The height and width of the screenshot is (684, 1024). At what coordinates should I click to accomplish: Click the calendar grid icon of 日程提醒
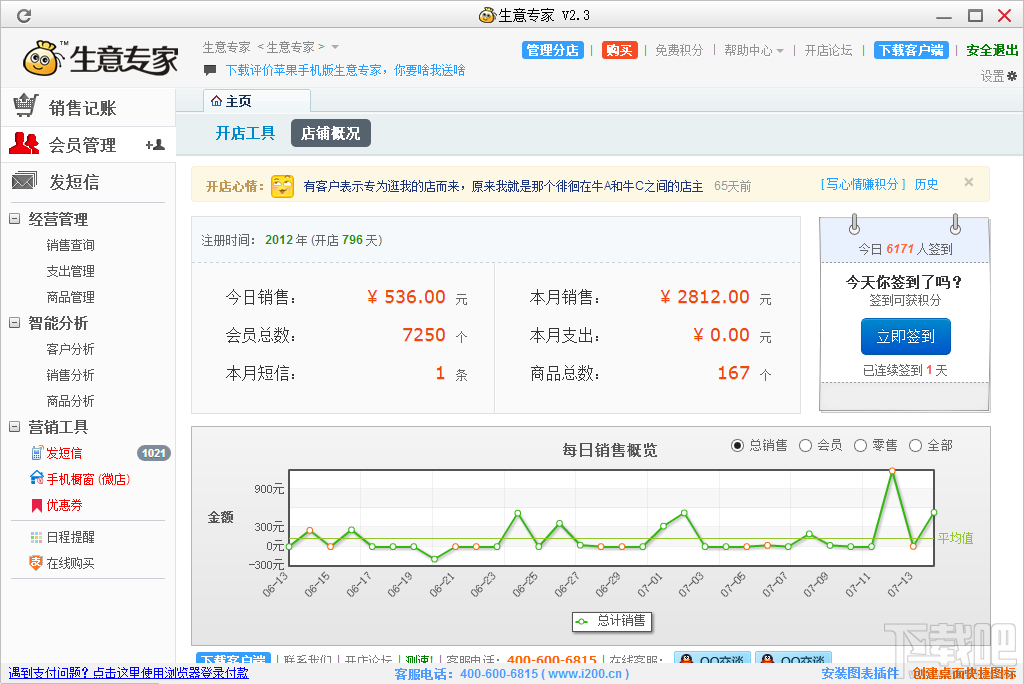[37, 538]
